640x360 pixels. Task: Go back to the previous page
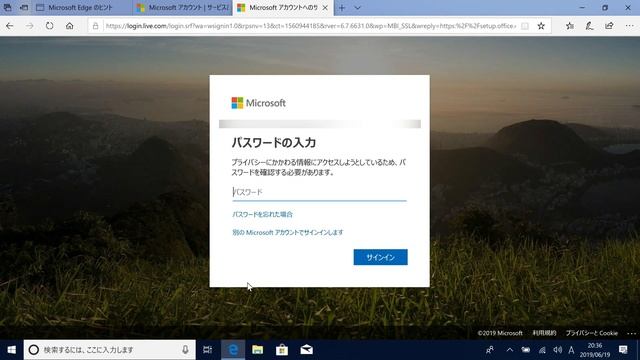point(10,26)
